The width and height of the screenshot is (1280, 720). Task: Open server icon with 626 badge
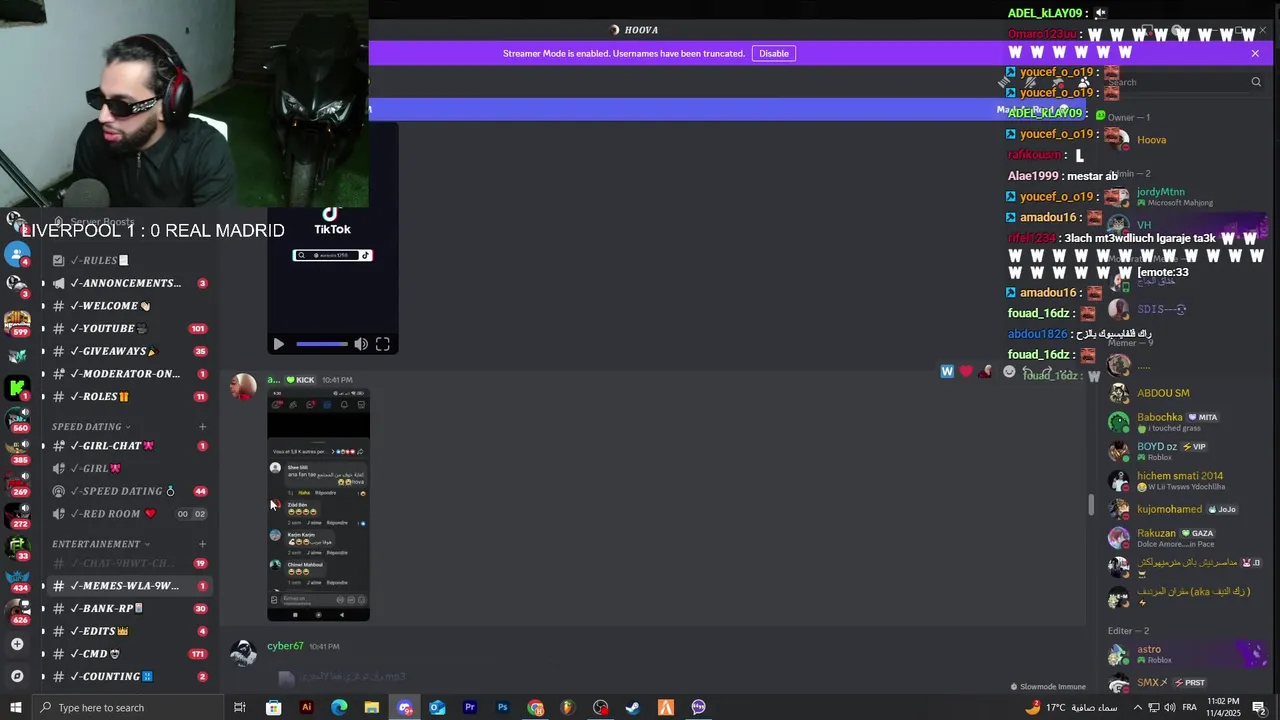pos(17,610)
